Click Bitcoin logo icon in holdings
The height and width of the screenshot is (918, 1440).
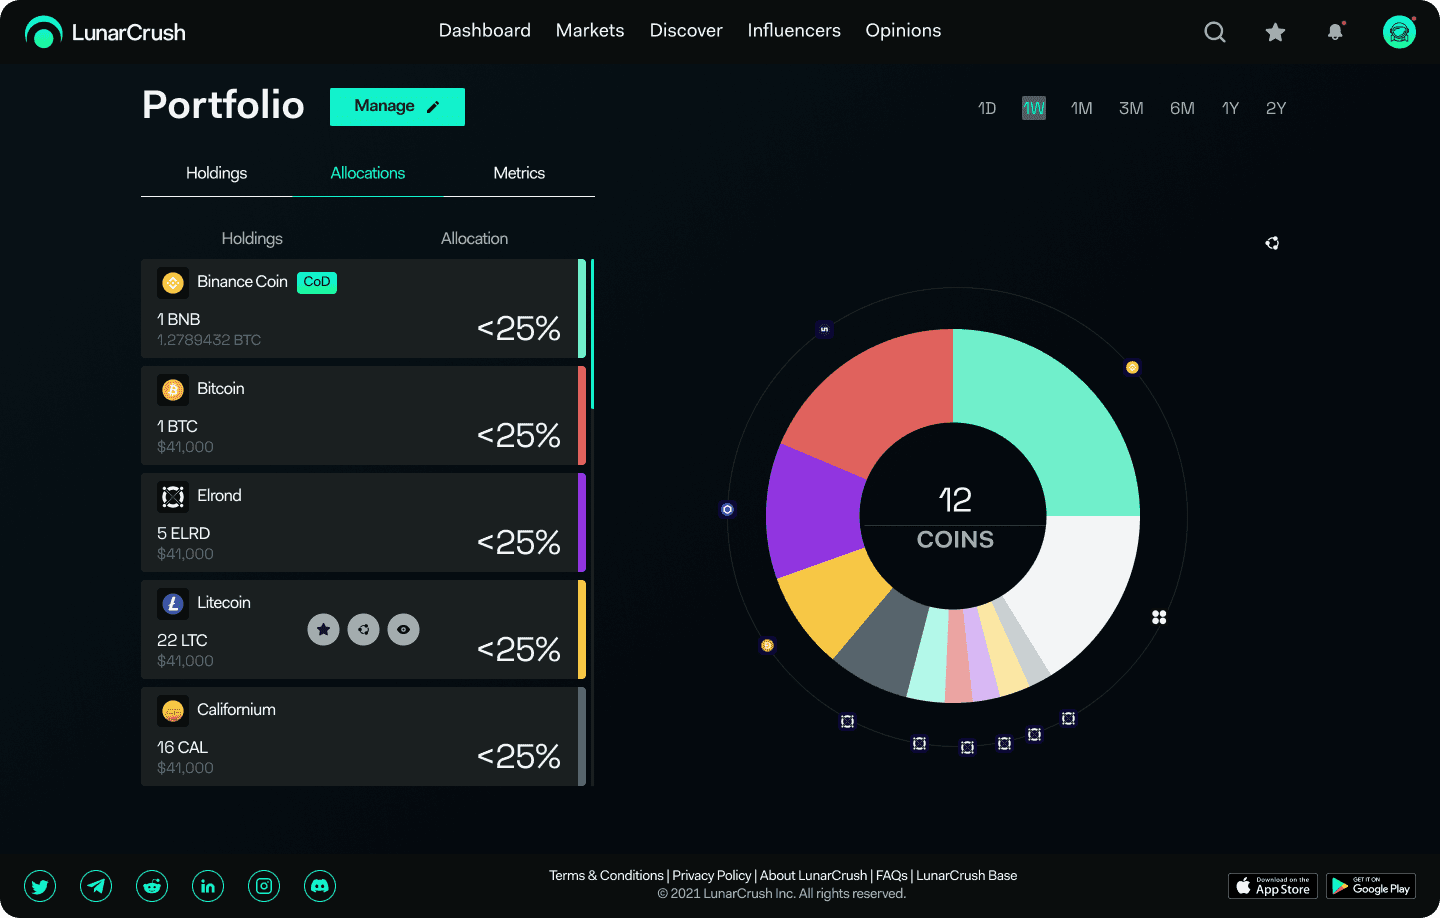coord(173,390)
